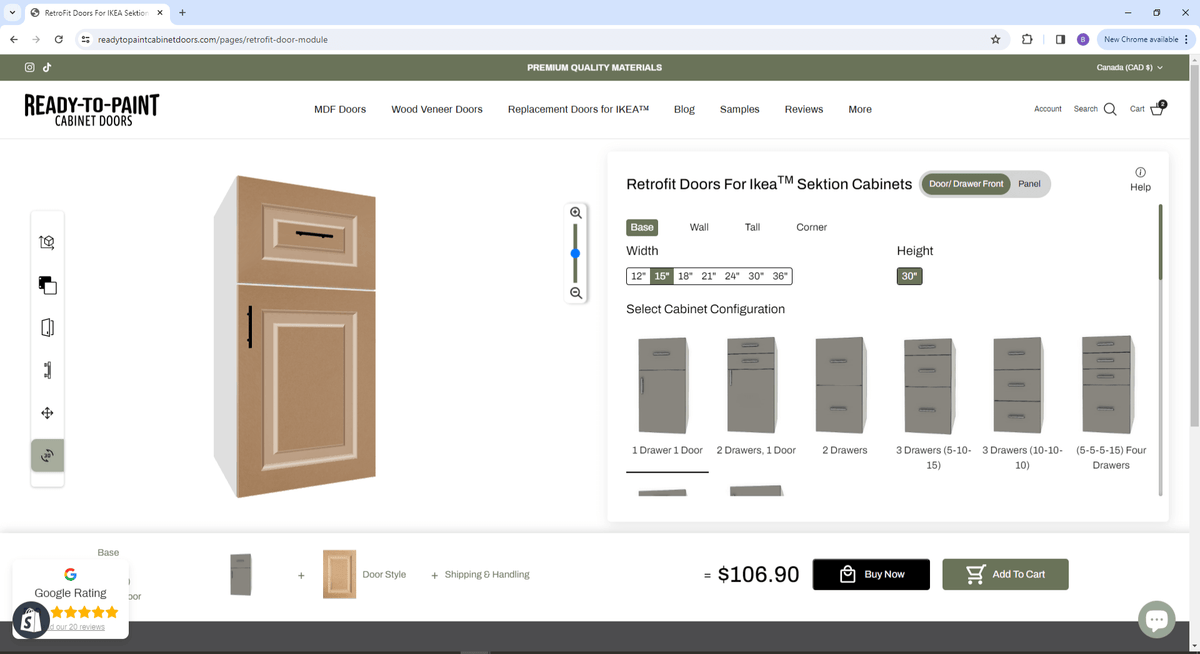Switch to the Panel option

pyautogui.click(x=1030, y=184)
